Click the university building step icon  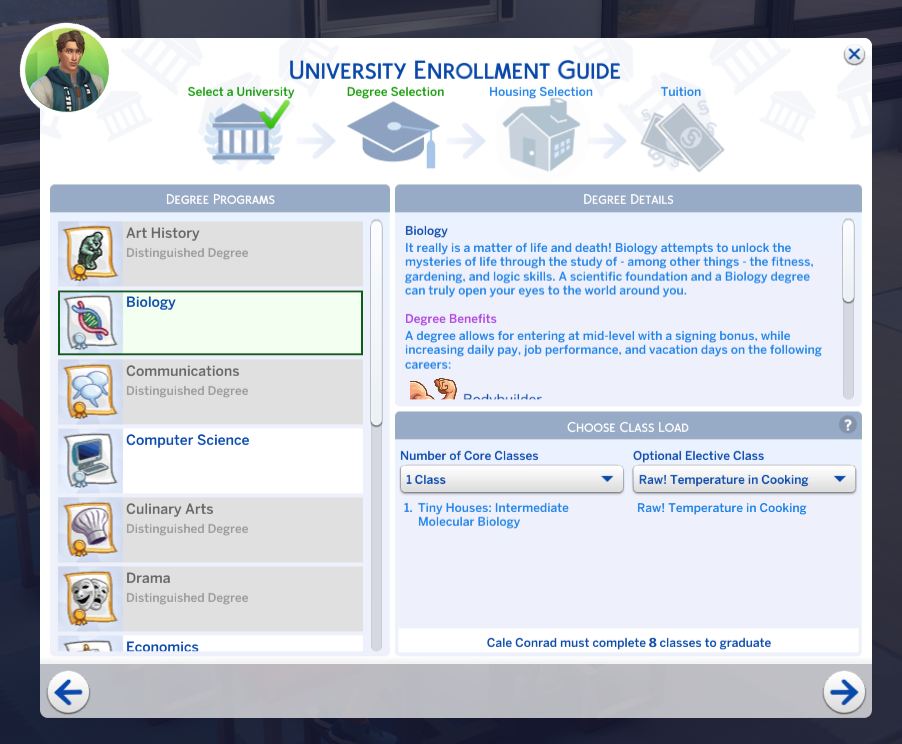click(x=243, y=133)
